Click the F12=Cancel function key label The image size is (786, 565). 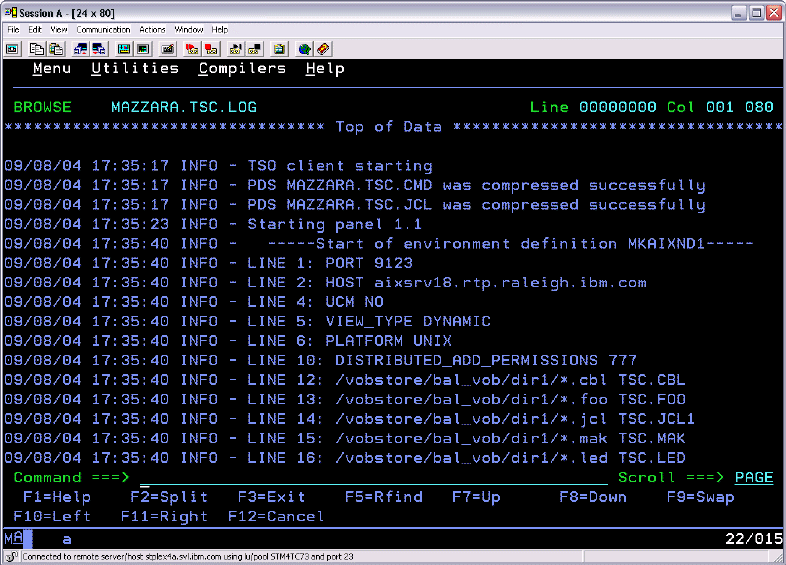[276, 516]
